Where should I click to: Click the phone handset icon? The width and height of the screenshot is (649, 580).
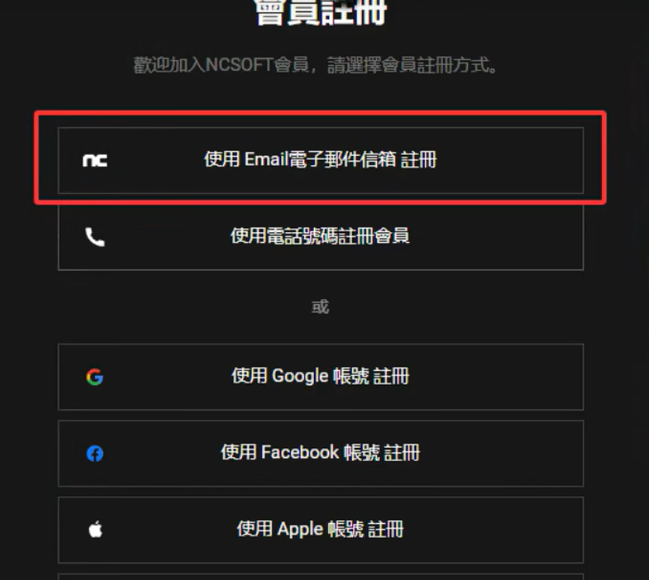[x=95, y=237]
